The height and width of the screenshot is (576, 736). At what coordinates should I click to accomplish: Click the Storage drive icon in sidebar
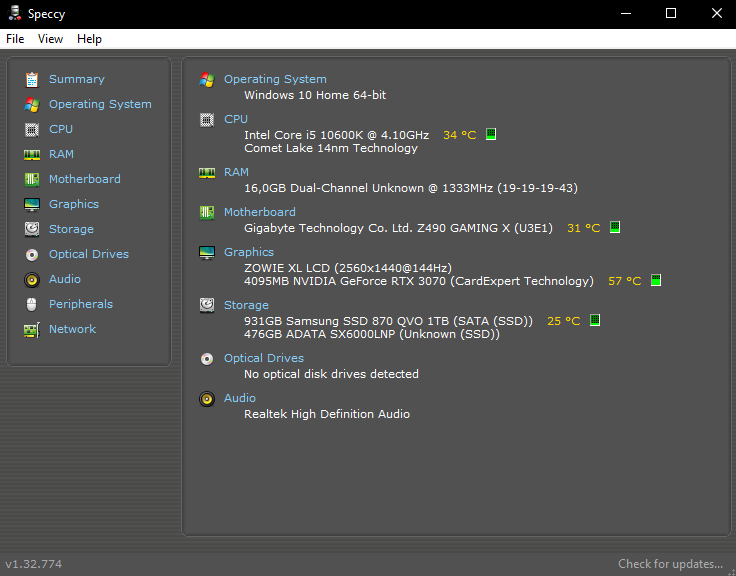[x=32, y=229]
